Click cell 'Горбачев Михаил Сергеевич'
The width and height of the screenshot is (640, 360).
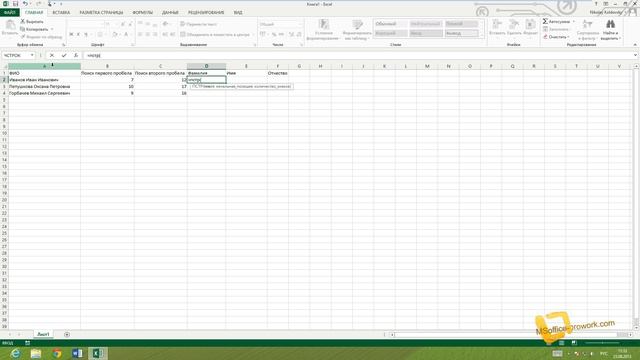(x=44, y=93)
